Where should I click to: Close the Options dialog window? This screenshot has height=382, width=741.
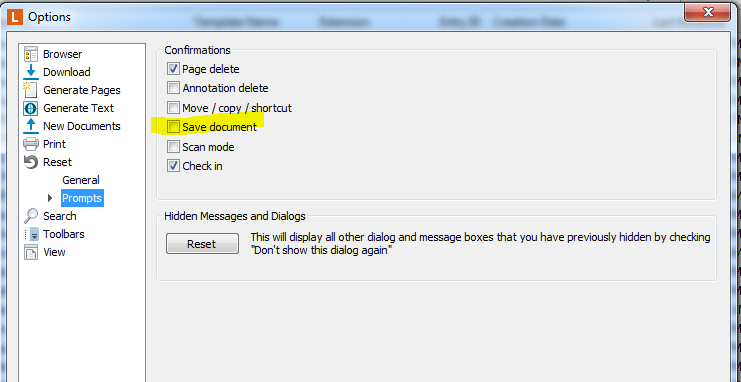pyautogui.click(x=708, y=12)
